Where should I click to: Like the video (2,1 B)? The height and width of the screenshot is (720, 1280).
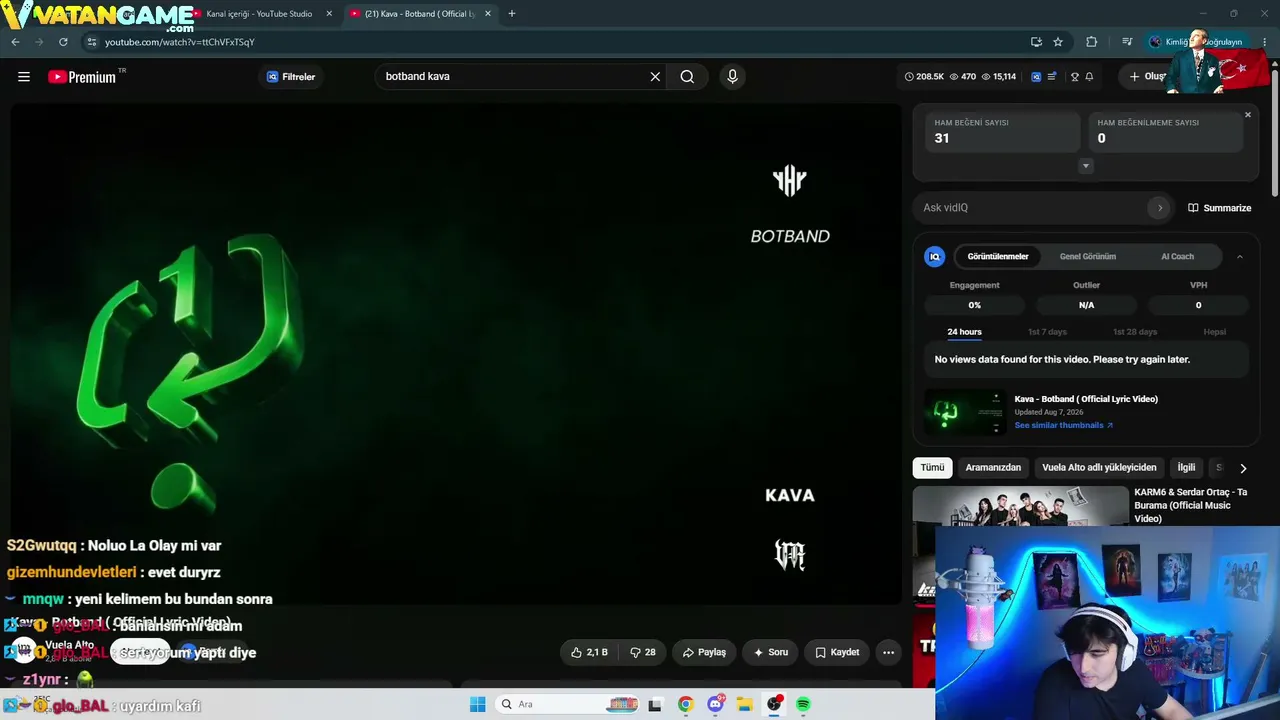click(589, 653)
